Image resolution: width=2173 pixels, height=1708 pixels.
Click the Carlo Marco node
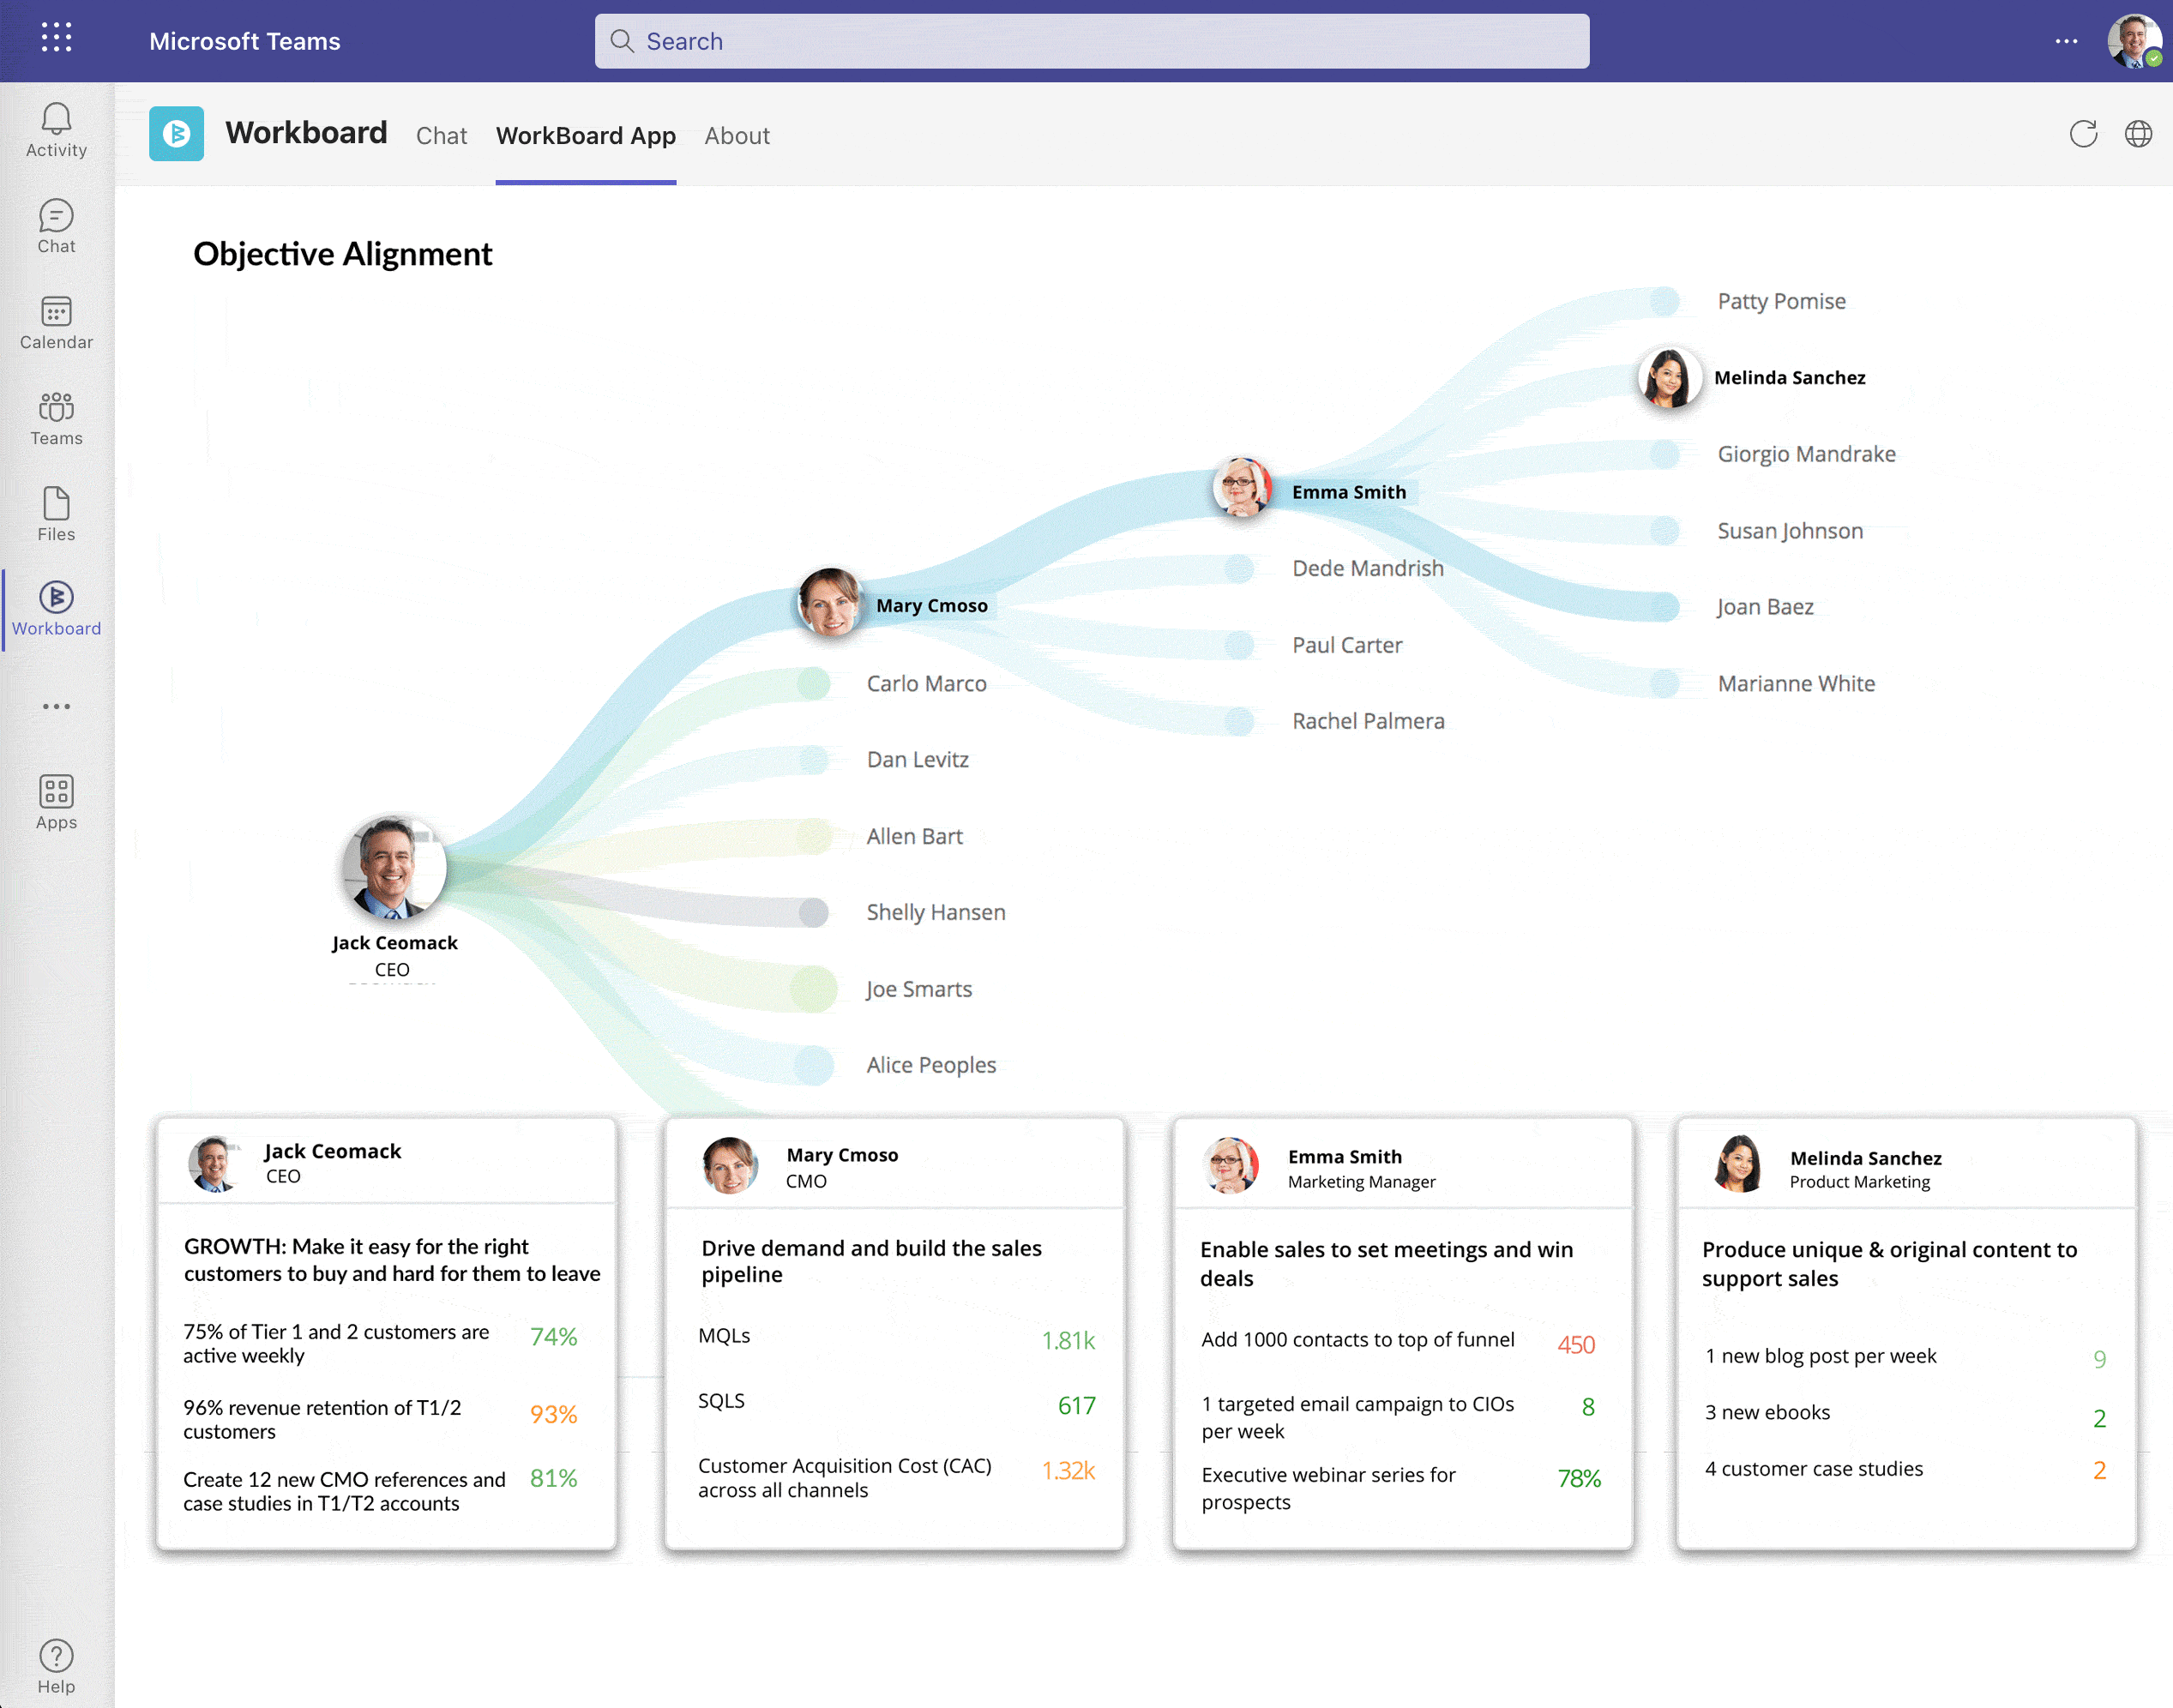pyautogui.click(x=814, y=684)
